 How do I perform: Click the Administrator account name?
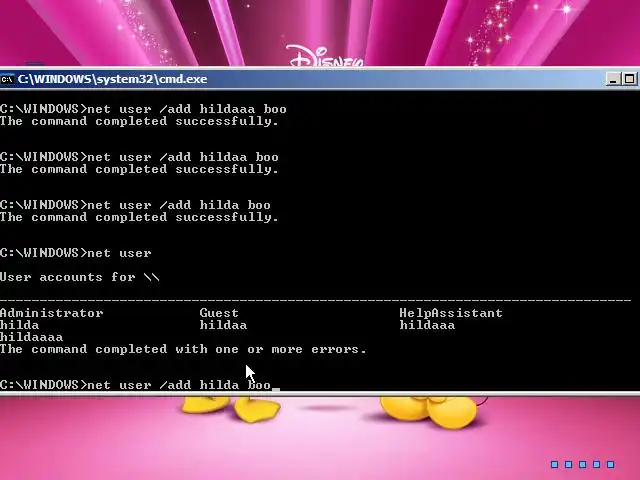click(x=51, y=313)
